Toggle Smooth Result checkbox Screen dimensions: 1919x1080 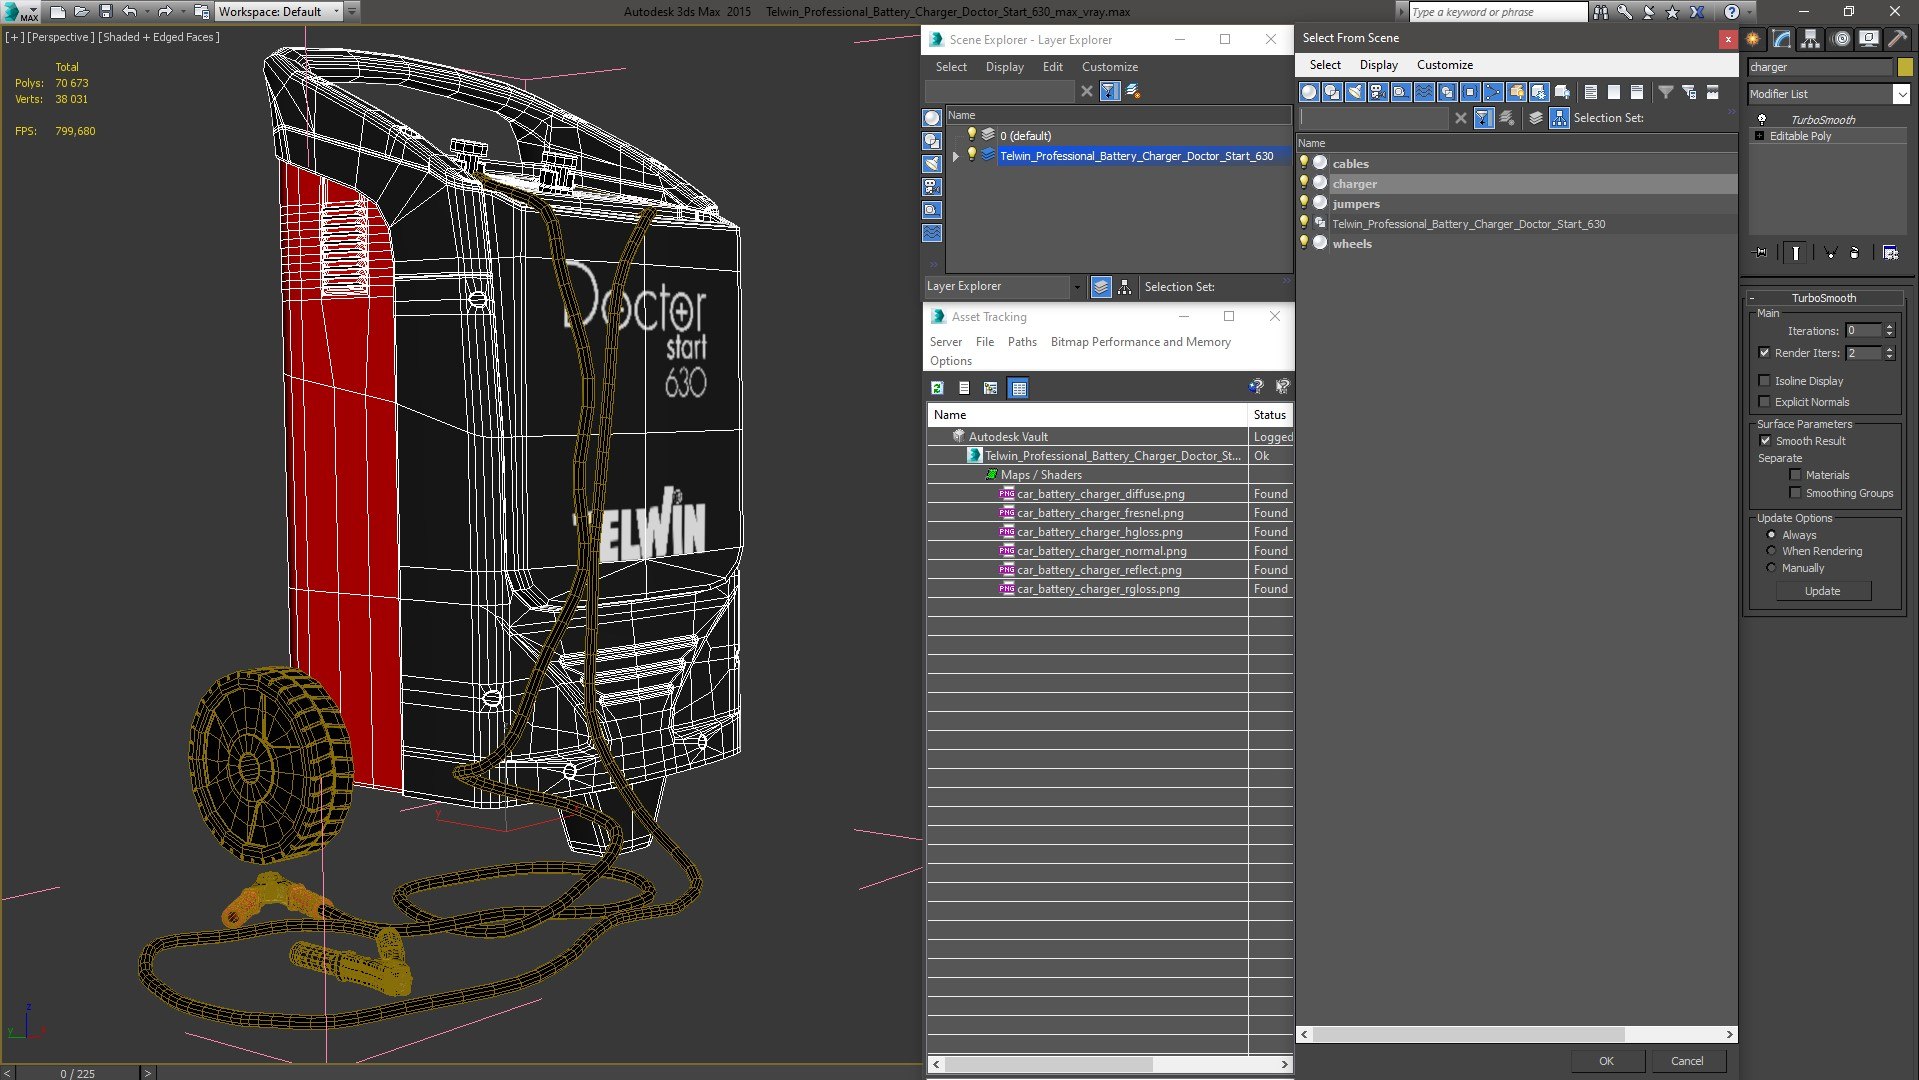point(1765,441)
